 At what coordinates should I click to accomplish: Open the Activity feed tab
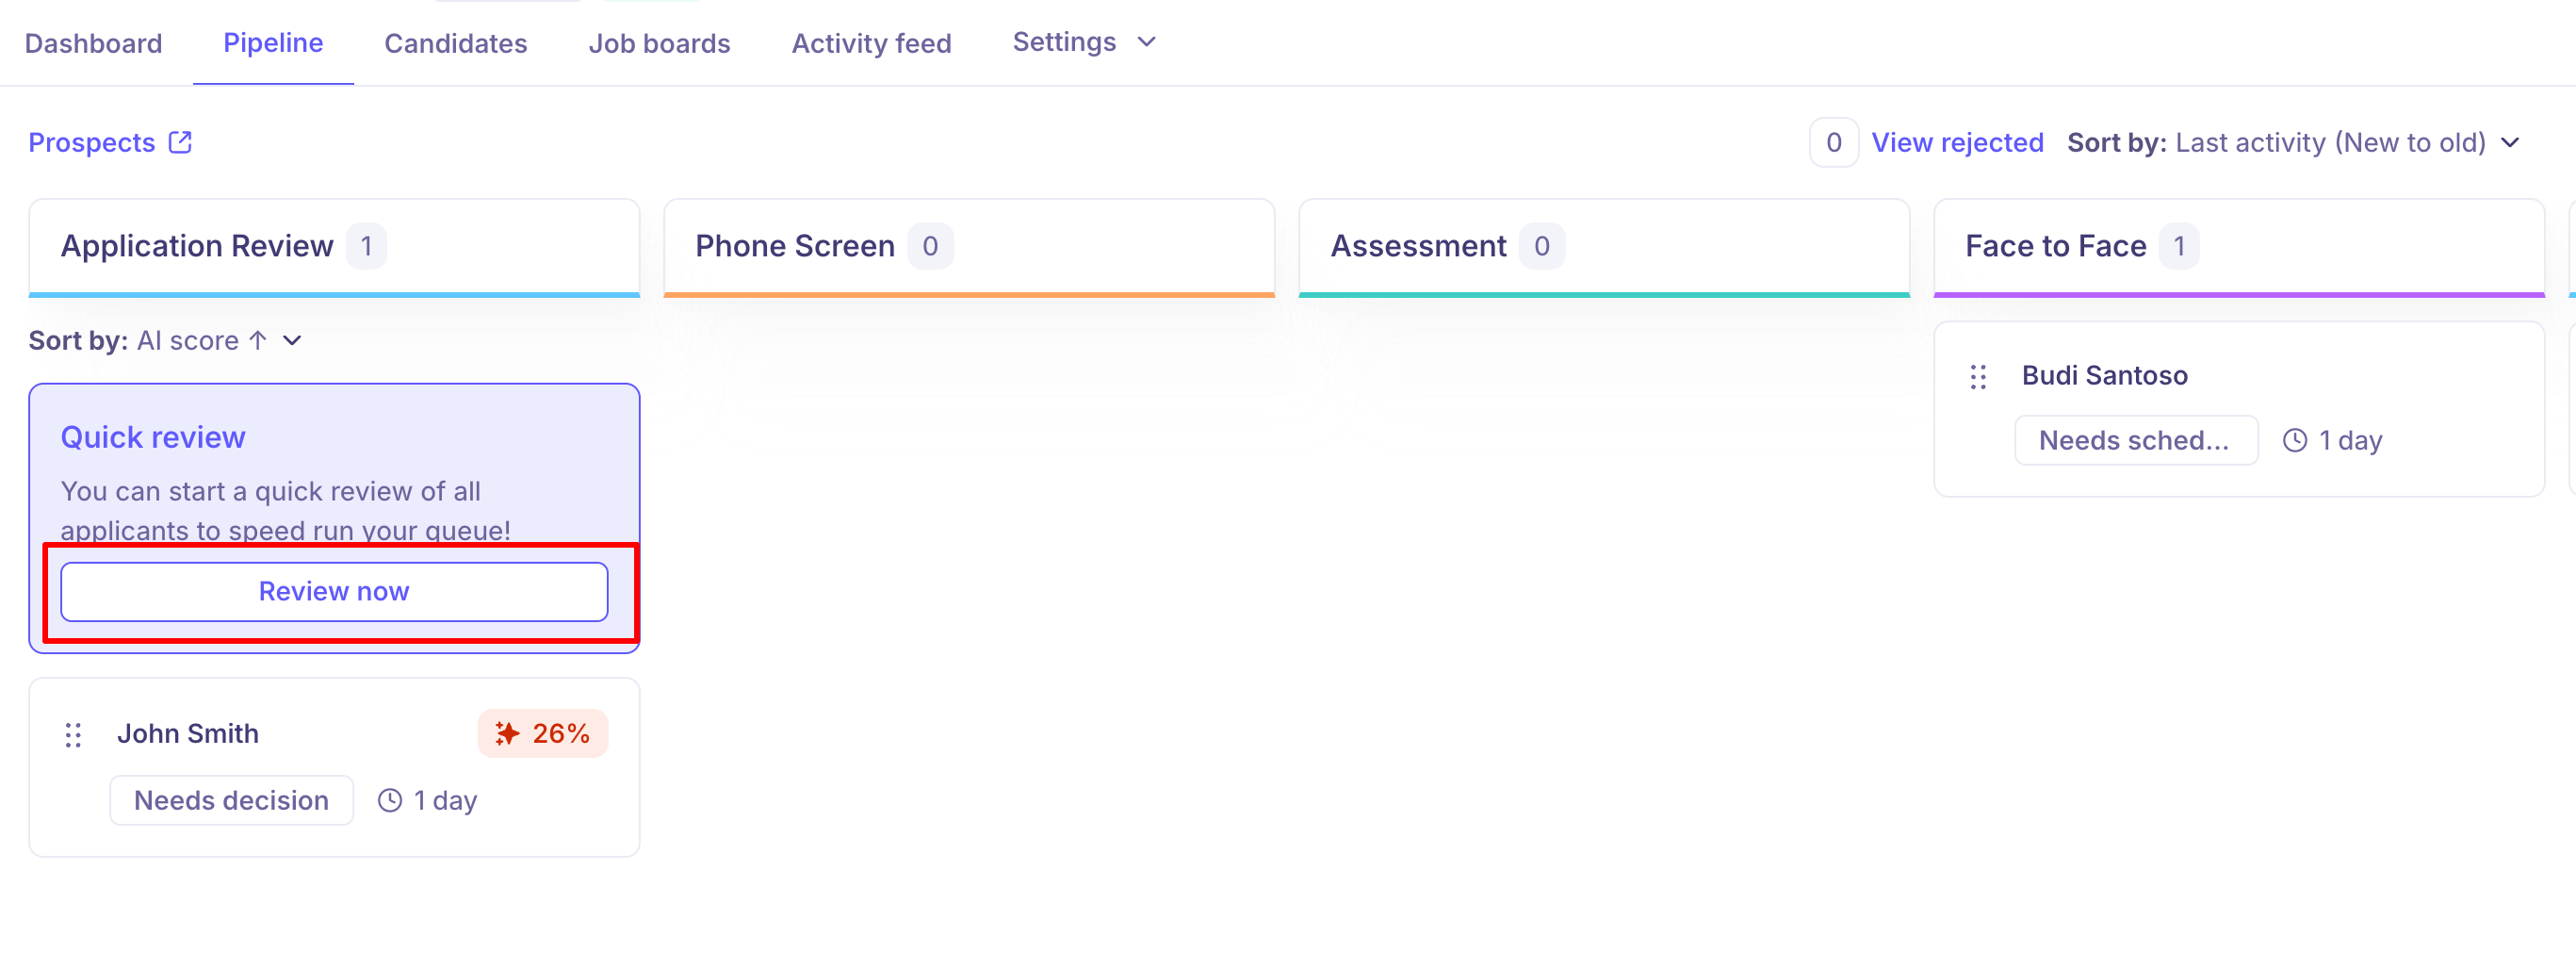871,43
